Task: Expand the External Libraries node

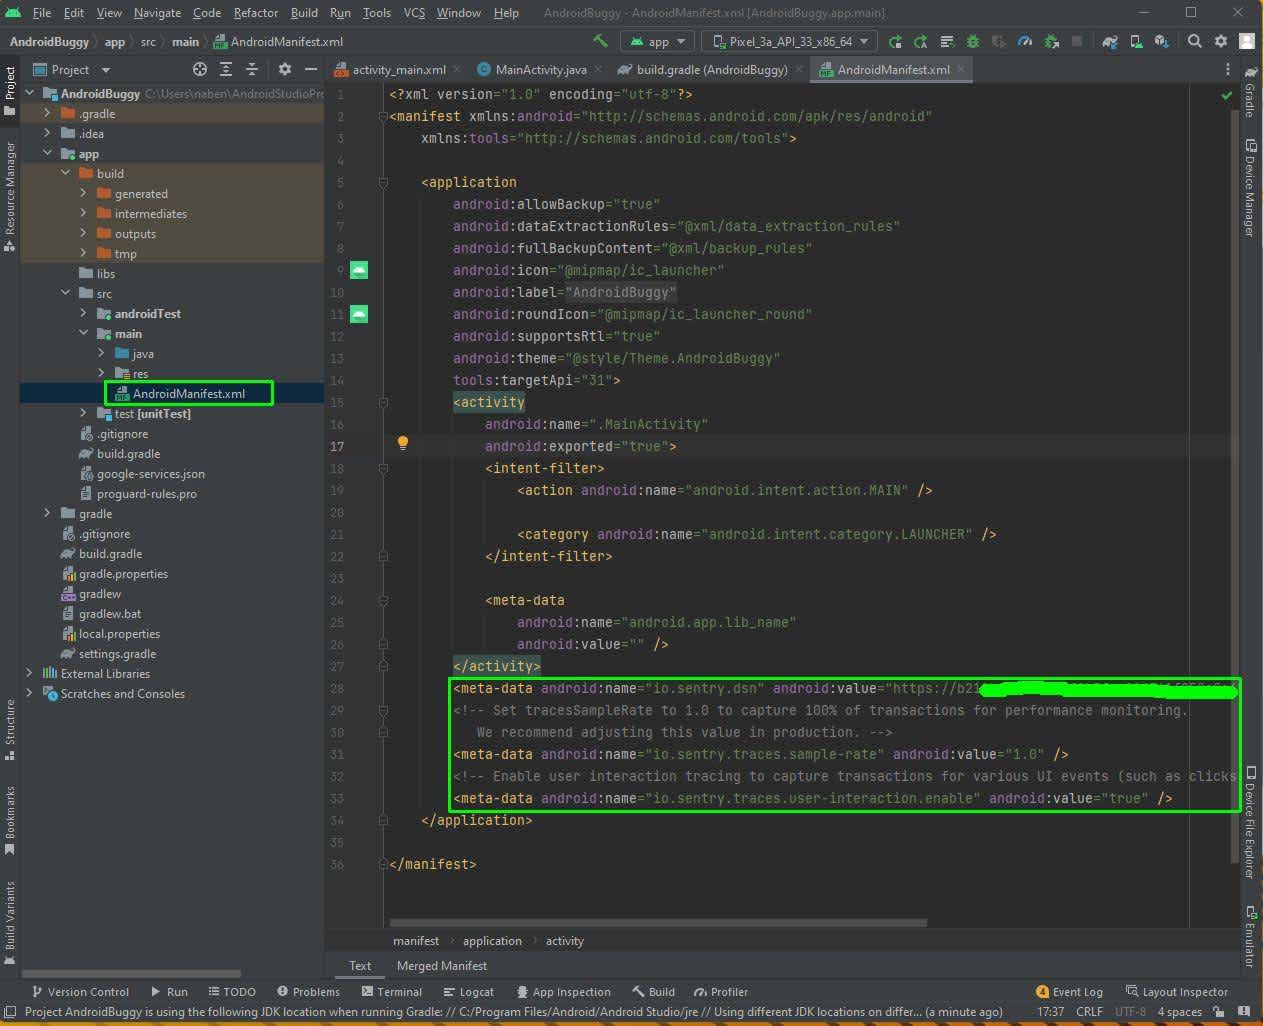Action: click(29, 673)
